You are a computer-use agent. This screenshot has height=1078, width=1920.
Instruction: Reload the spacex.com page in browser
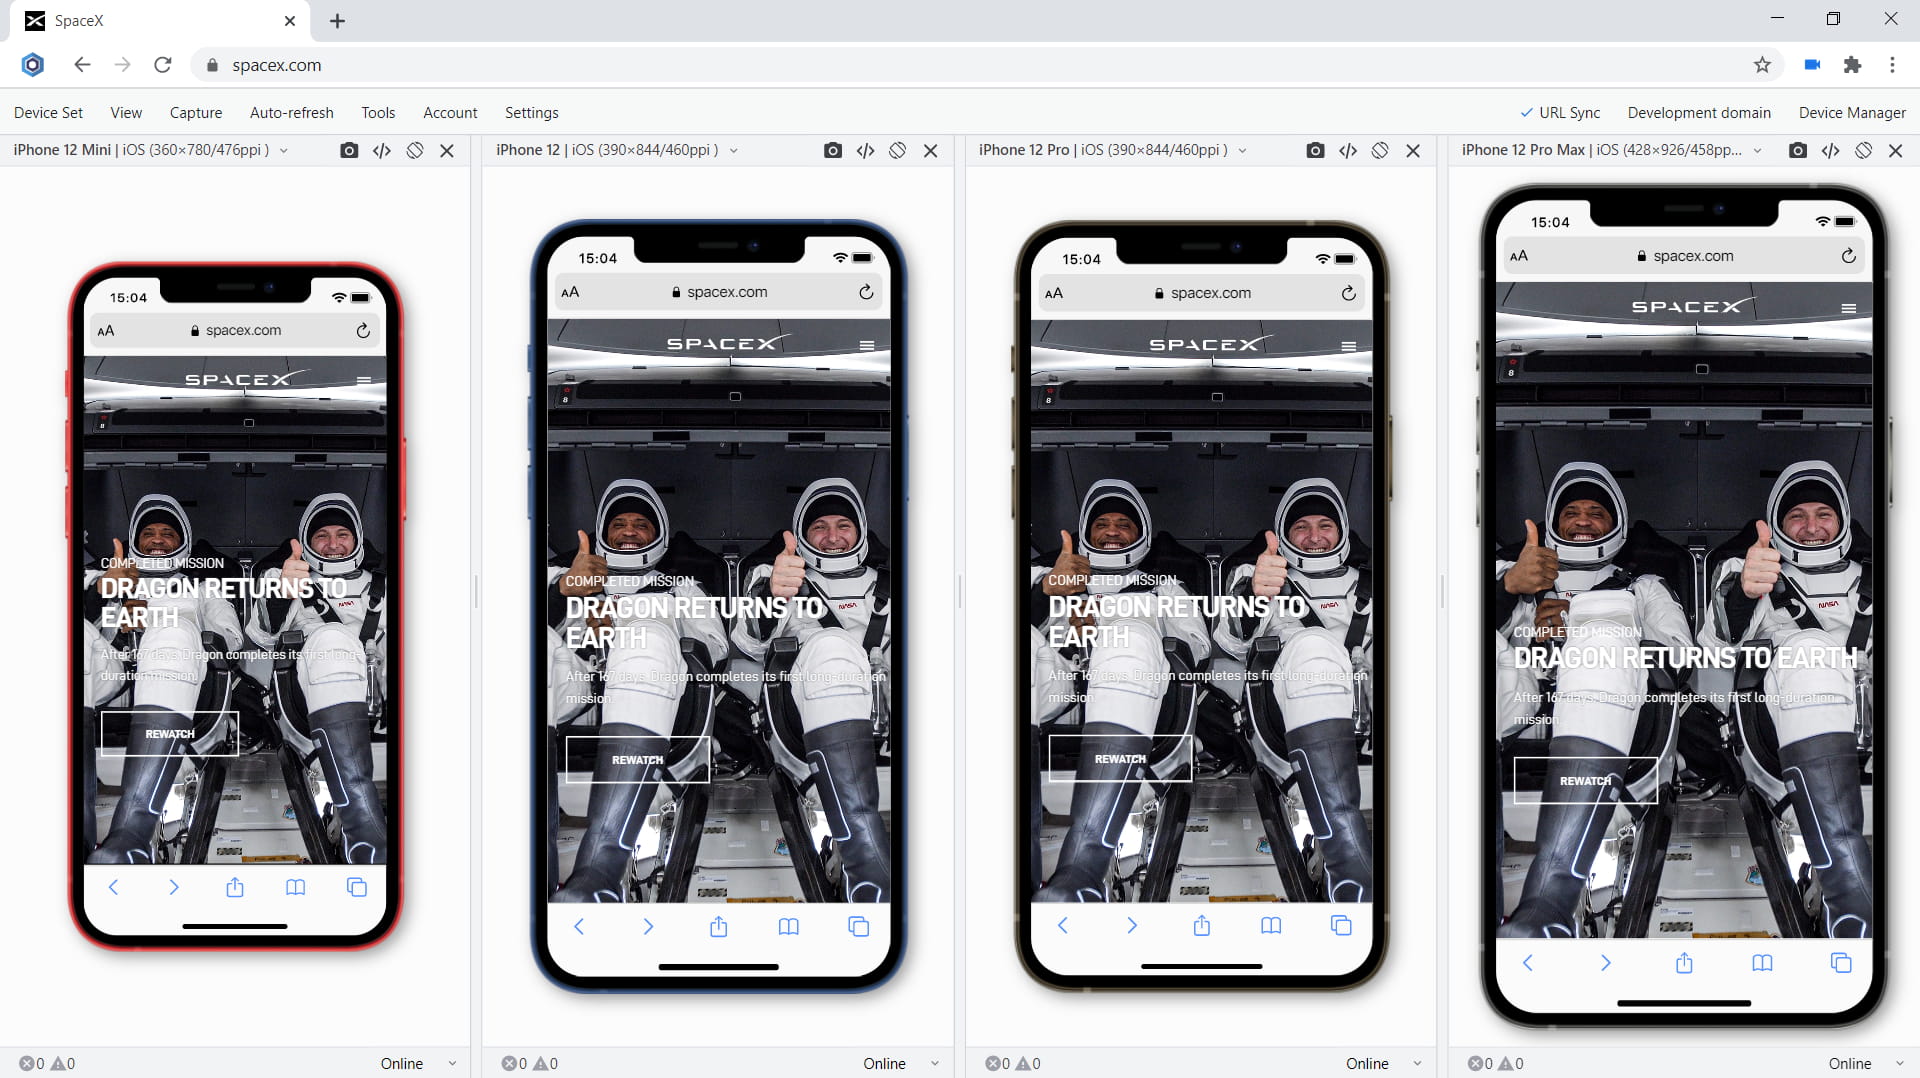[163, 65]
